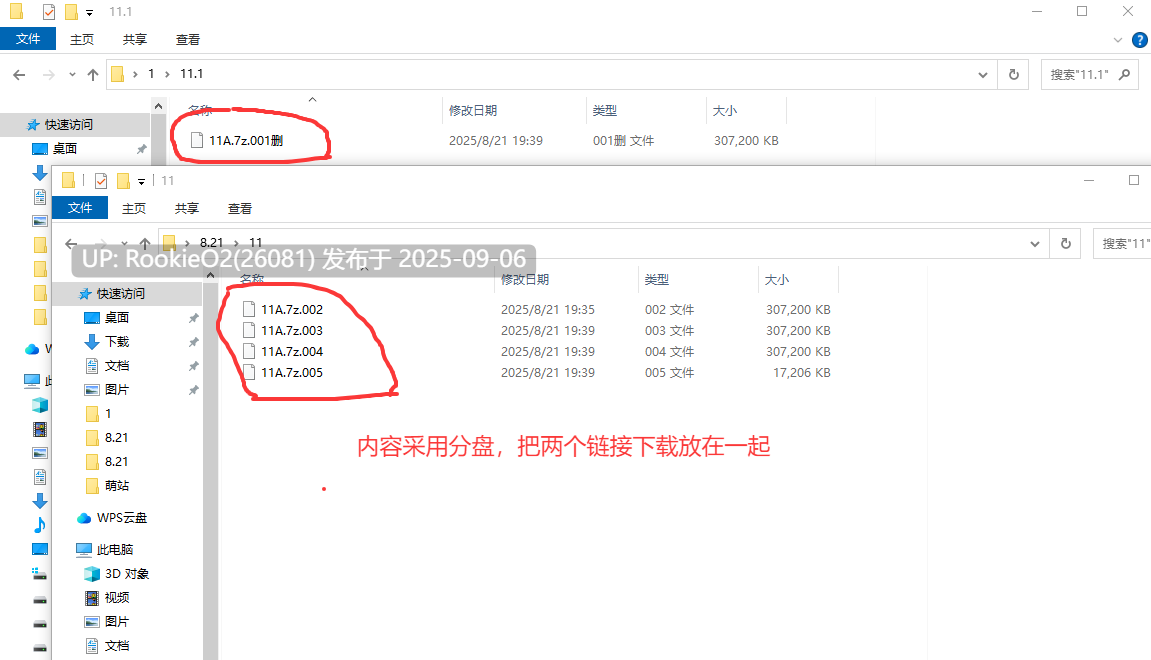Click the 搜索"11.1" search box
This screenshot has height=660, width=1151.
(1089, 75)
